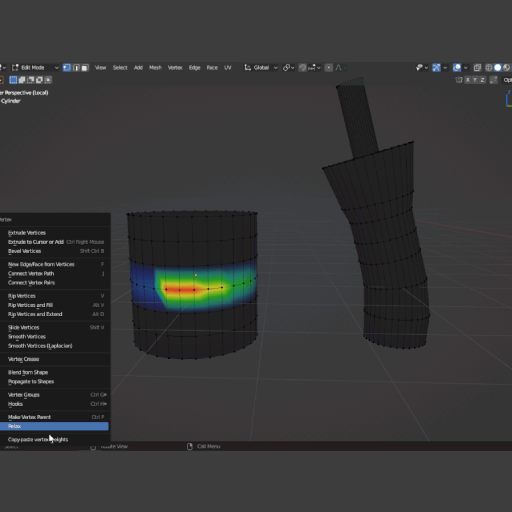Image resolution: width=512 pixels, height=512 pixels.
Task: Open the Edge menu in header
Action: tap(195, 68)
